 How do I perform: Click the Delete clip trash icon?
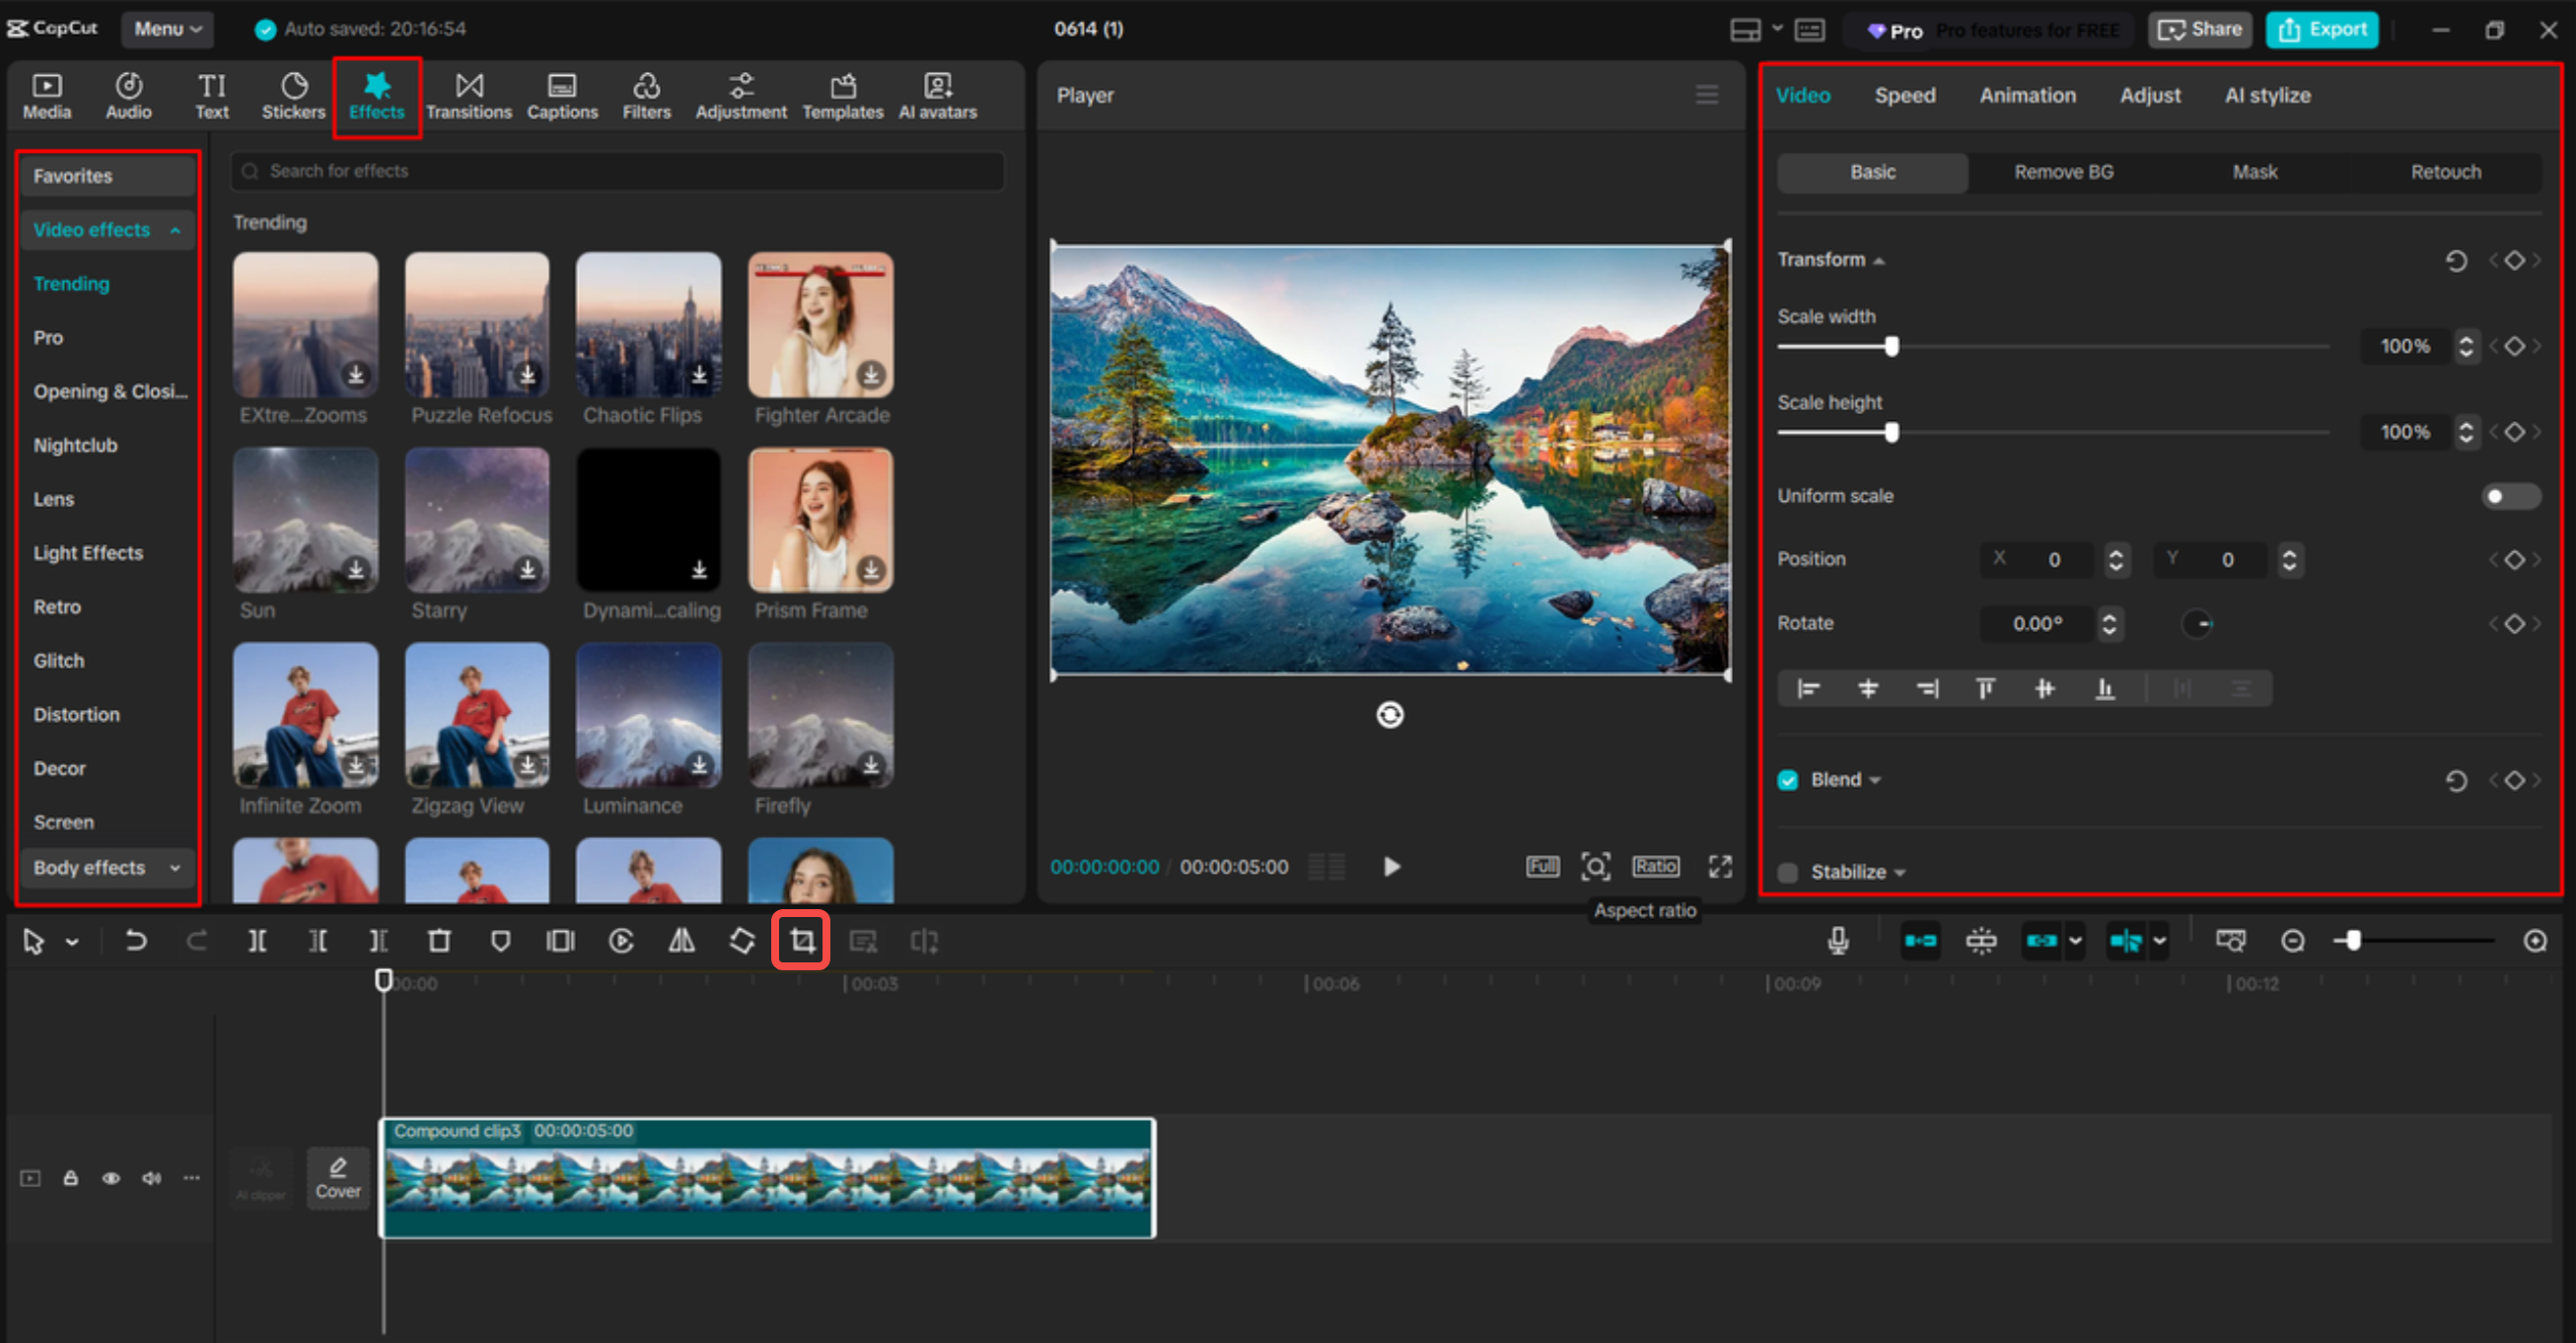pos(440,940)
